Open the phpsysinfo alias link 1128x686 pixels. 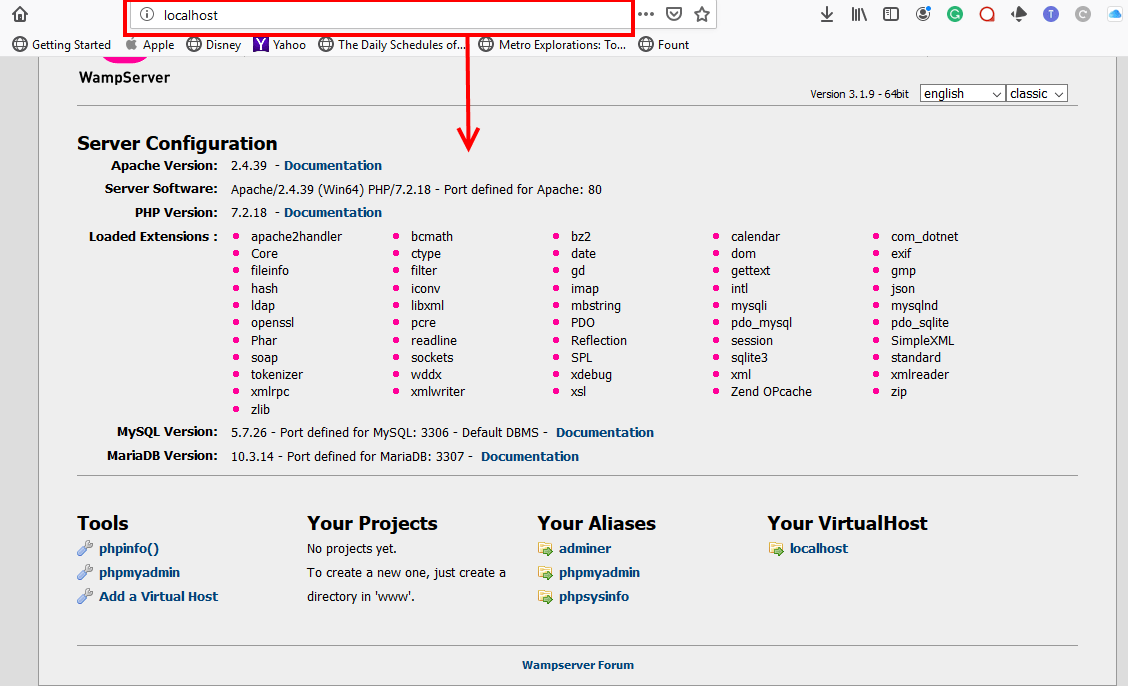[x=593, y=597]
